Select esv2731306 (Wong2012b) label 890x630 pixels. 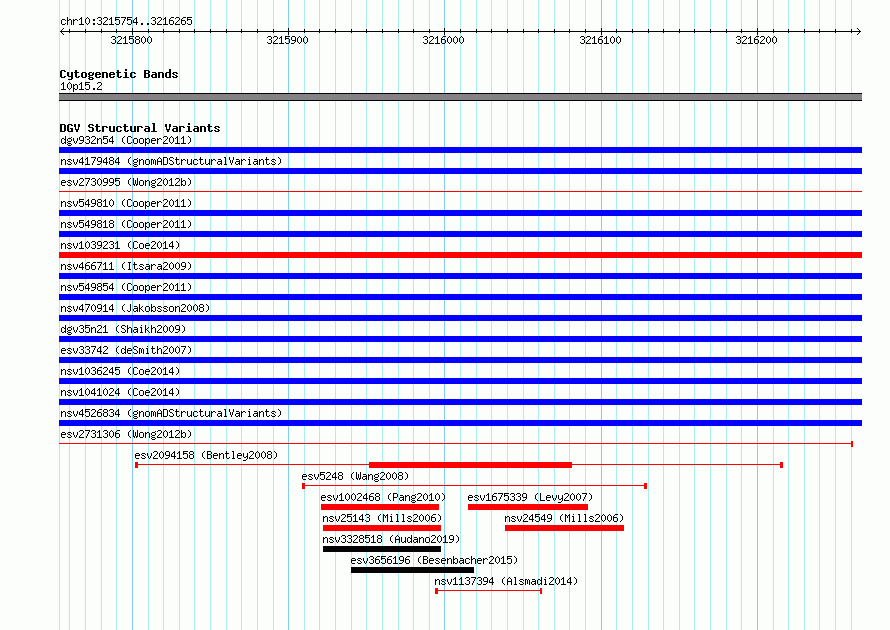pos(126,434)
